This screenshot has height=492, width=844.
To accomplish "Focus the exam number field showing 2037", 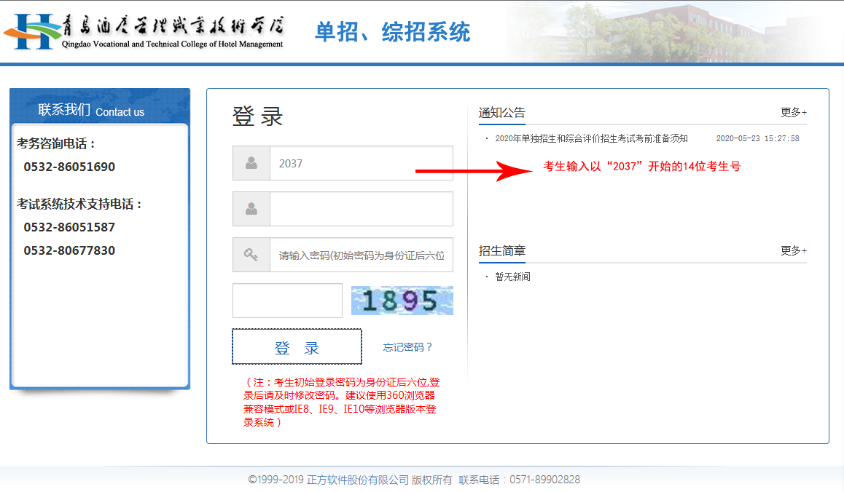I will (360, 163).
